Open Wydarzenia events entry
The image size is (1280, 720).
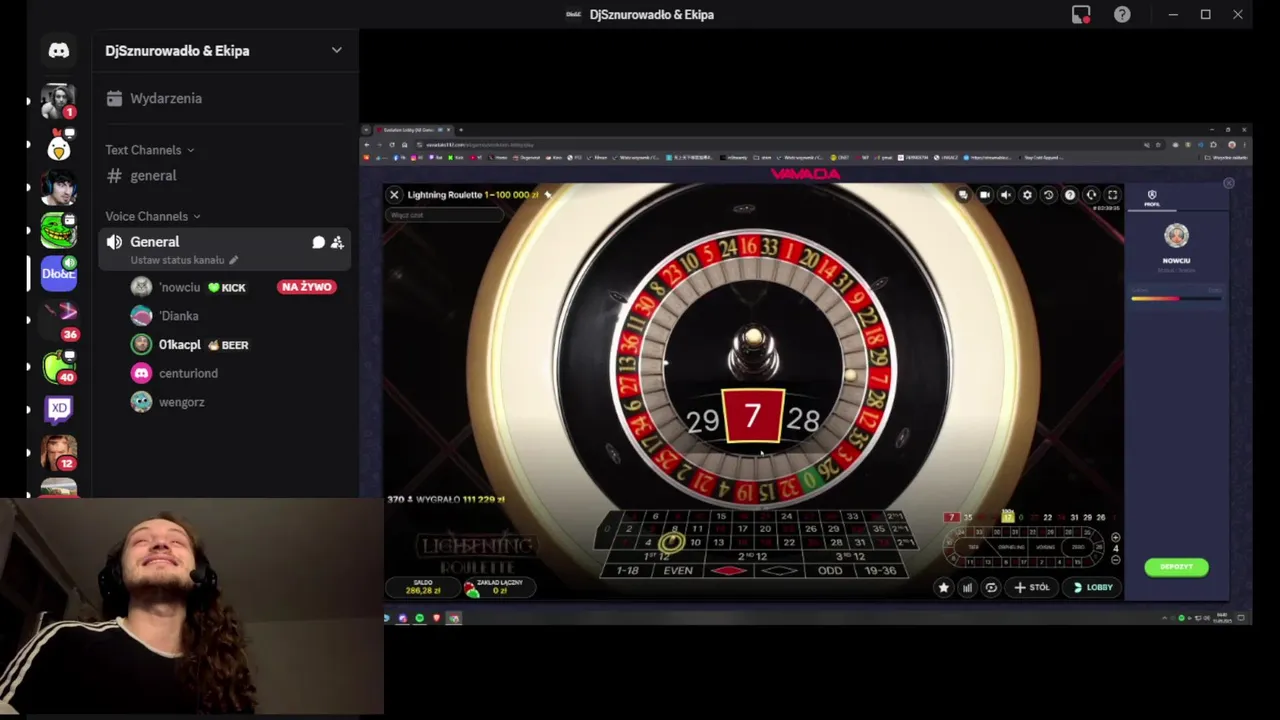coord(224,98)
